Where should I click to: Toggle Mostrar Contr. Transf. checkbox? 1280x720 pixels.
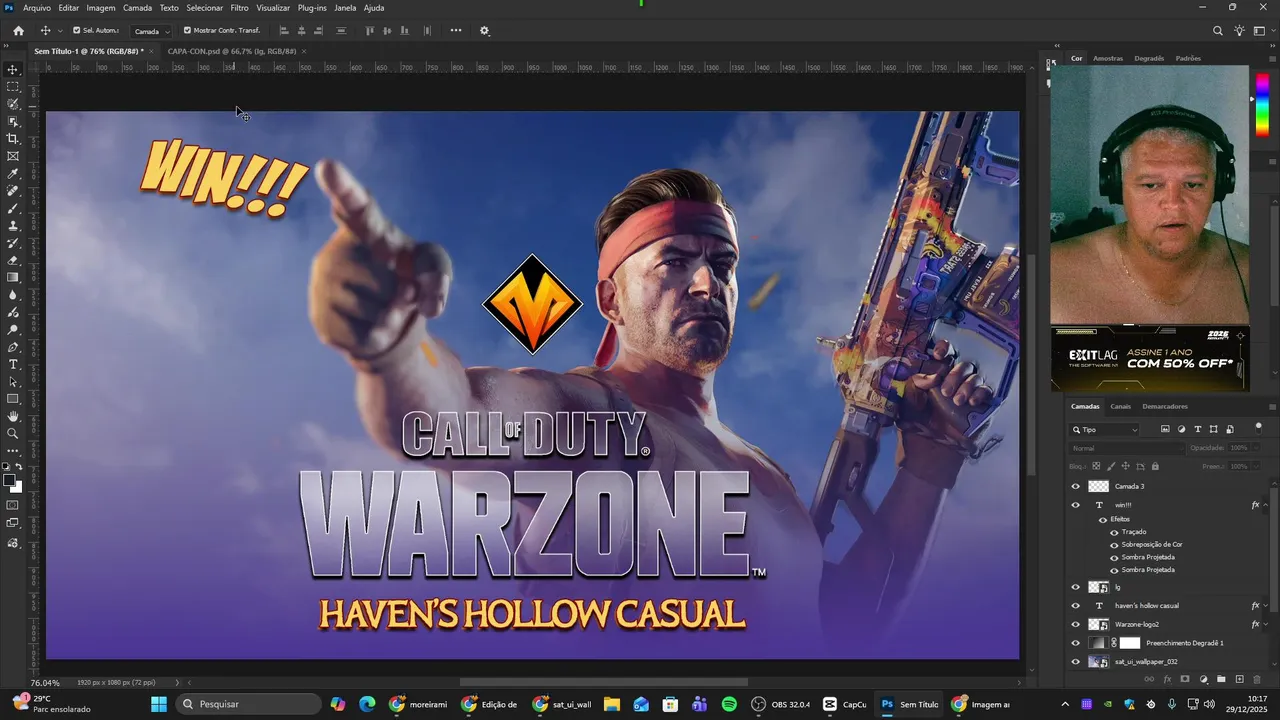pyautogui.click(x=187, y=30)
